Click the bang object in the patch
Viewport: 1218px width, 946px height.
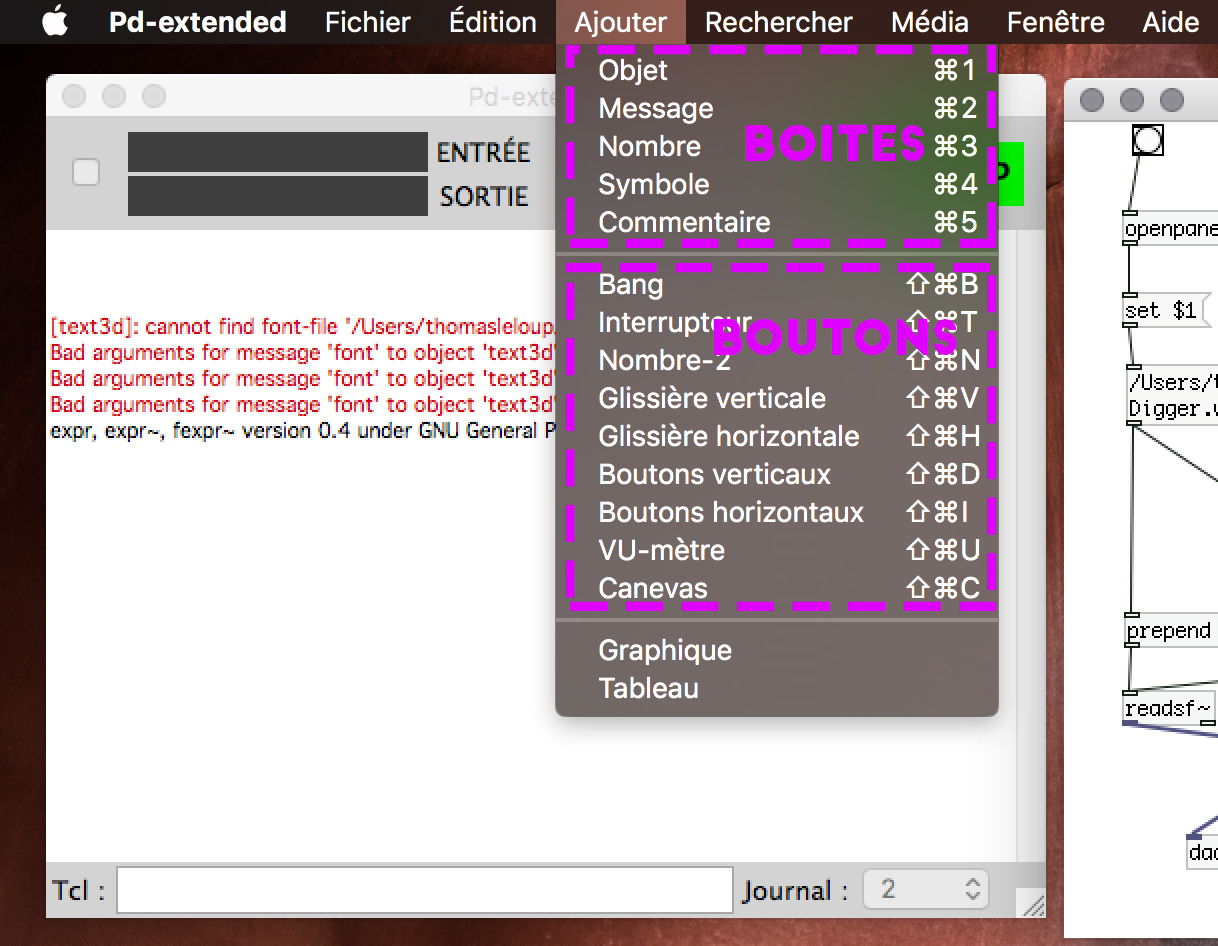pyautogui.click(x=1147, y=141)
